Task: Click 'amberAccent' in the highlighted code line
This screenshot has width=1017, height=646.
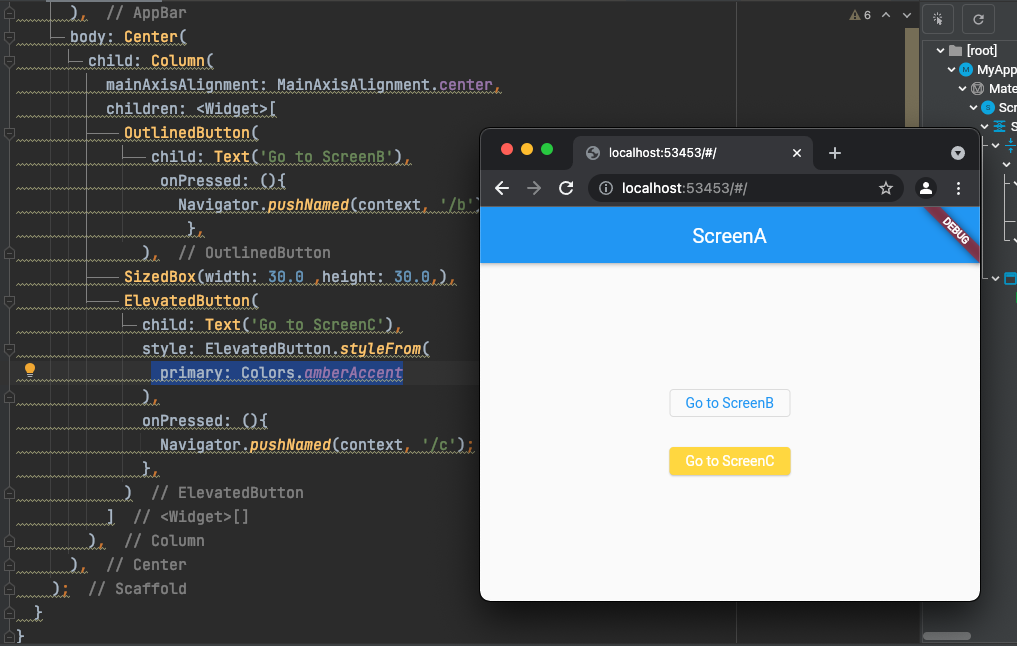Action: (353, 373)
